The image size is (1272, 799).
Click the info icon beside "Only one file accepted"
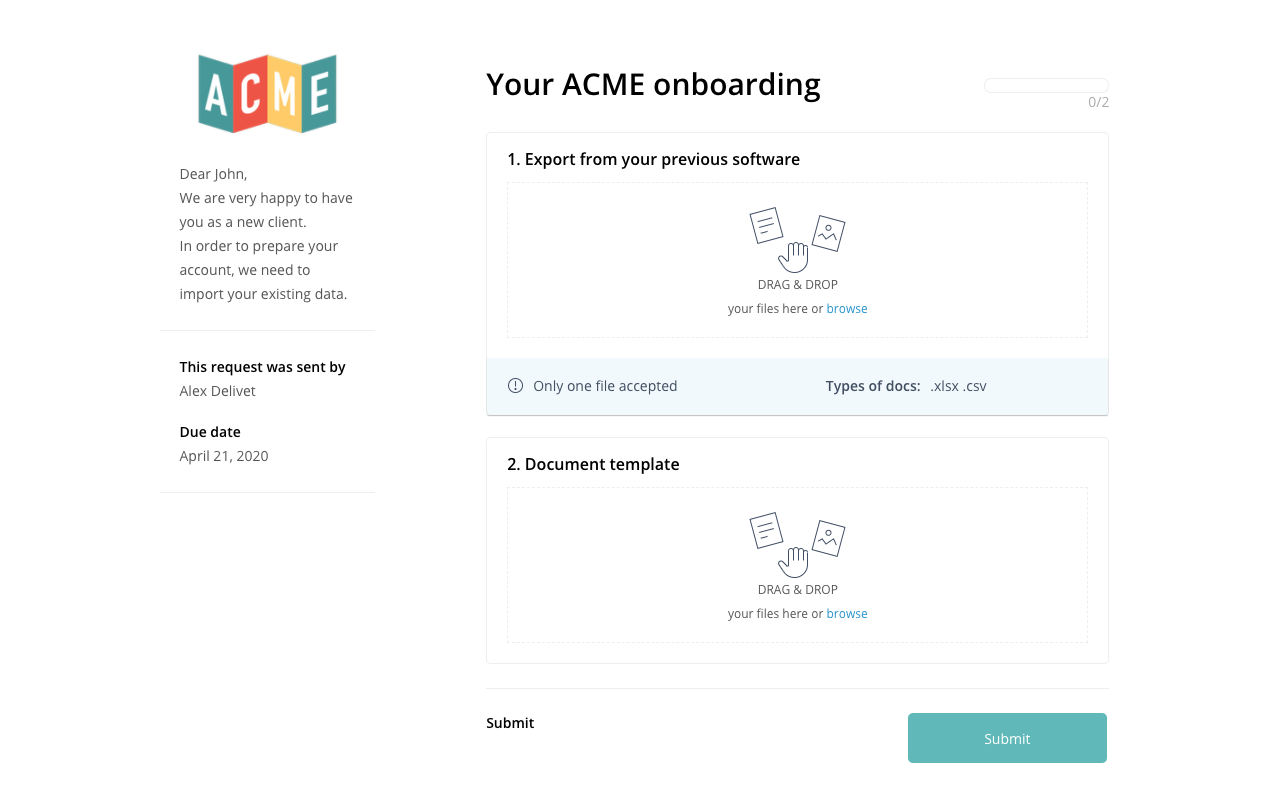515,386
